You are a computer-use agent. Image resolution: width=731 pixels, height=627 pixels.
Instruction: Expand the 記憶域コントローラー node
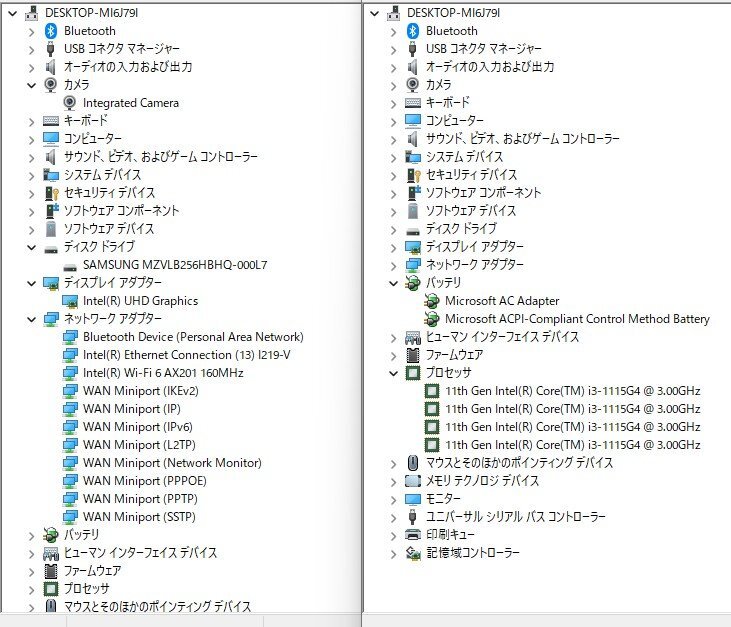pyautogui.click(x=393, y=554)
